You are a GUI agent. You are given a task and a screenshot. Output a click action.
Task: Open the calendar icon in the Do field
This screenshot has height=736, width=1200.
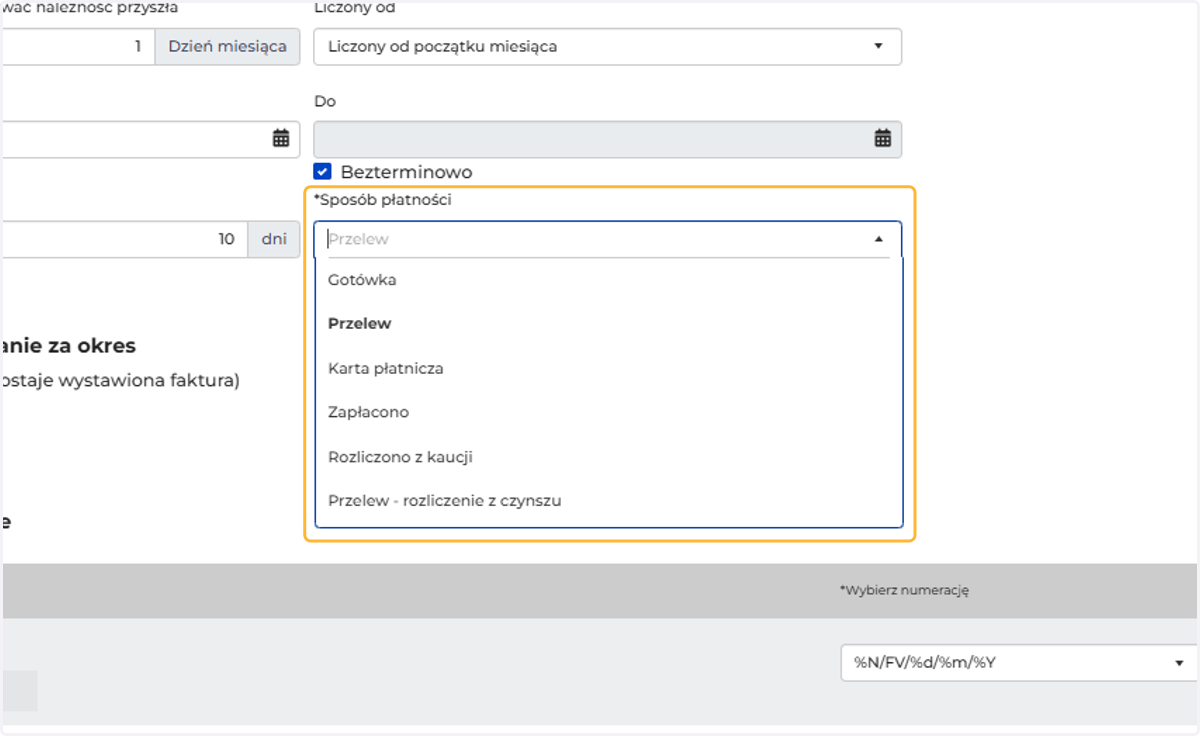tap(883, 139)
